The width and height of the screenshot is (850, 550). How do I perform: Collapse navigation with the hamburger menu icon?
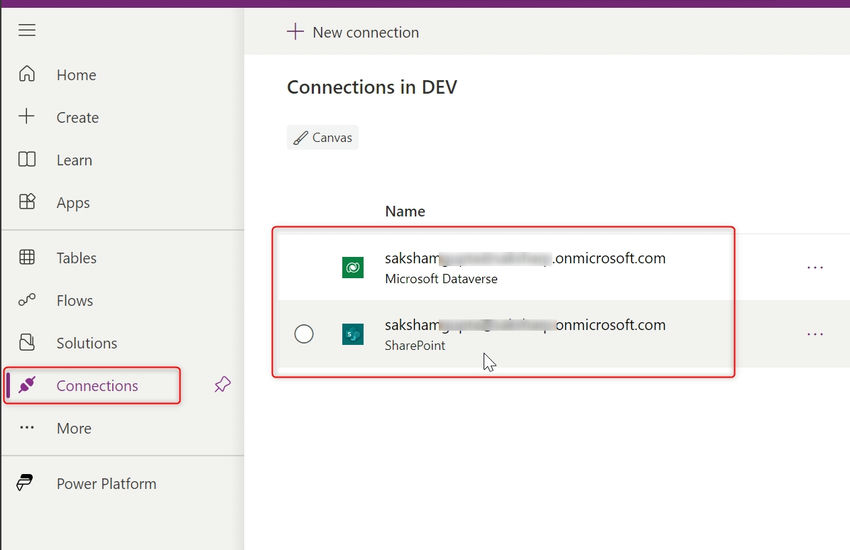tap(27, 30)
